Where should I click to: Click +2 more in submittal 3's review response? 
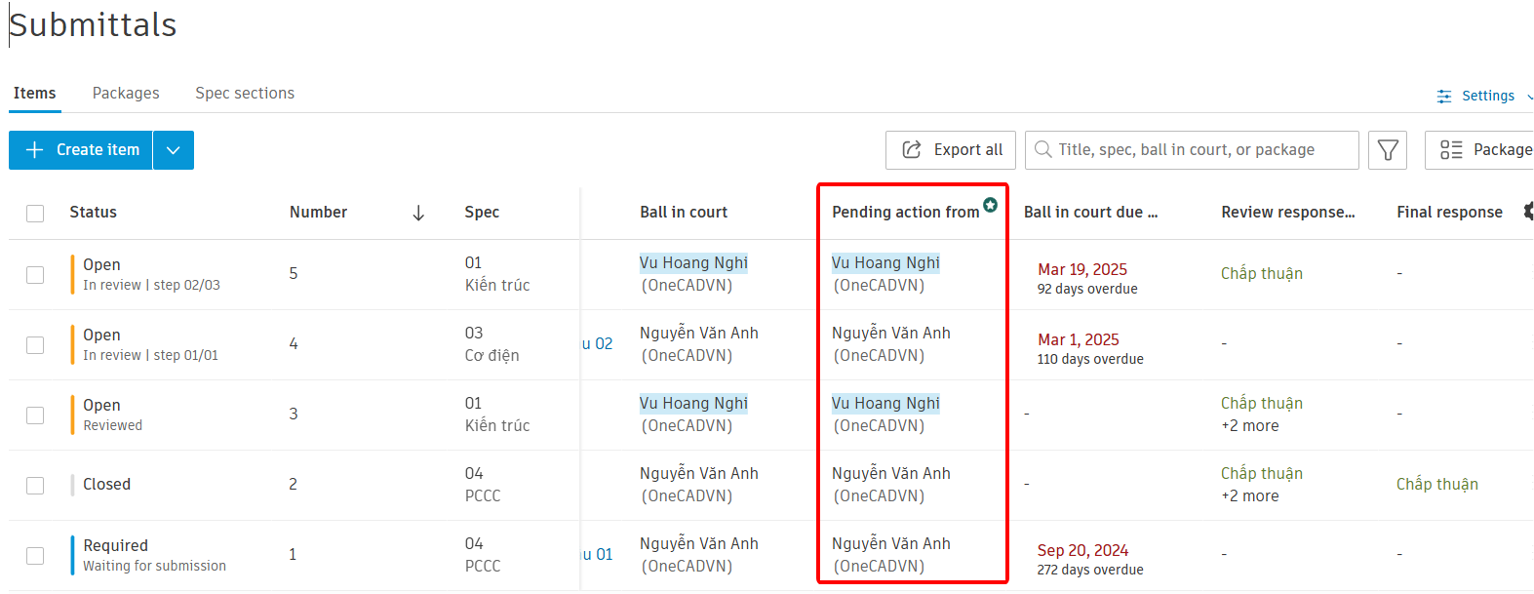pos(1250,426)
